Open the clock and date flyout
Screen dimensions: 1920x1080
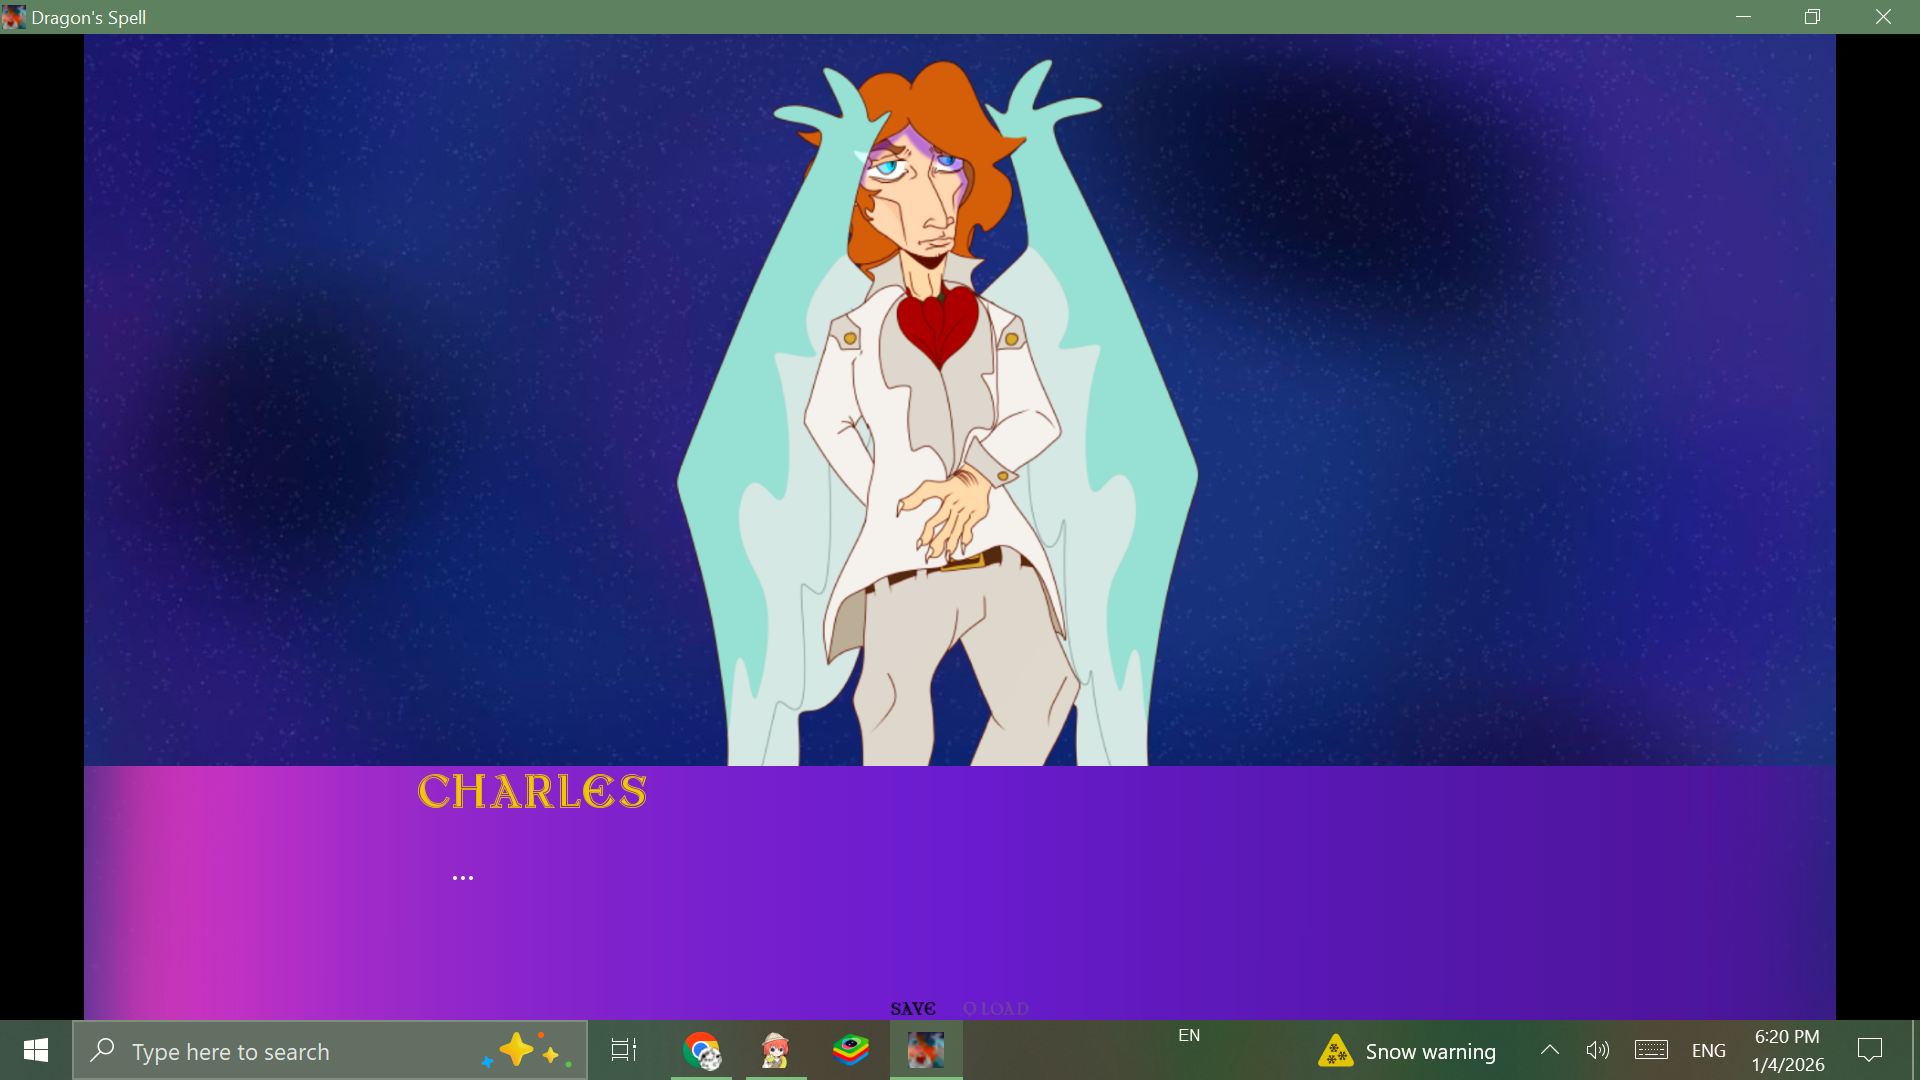pyautogui.click(x=1787, y=1051)
